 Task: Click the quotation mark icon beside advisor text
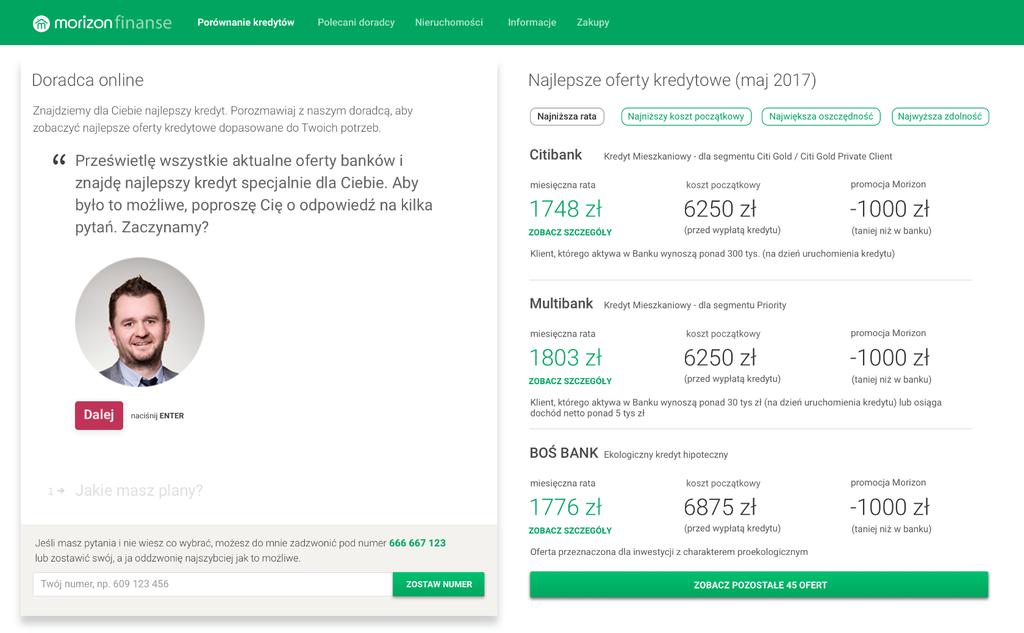(59, 160)
